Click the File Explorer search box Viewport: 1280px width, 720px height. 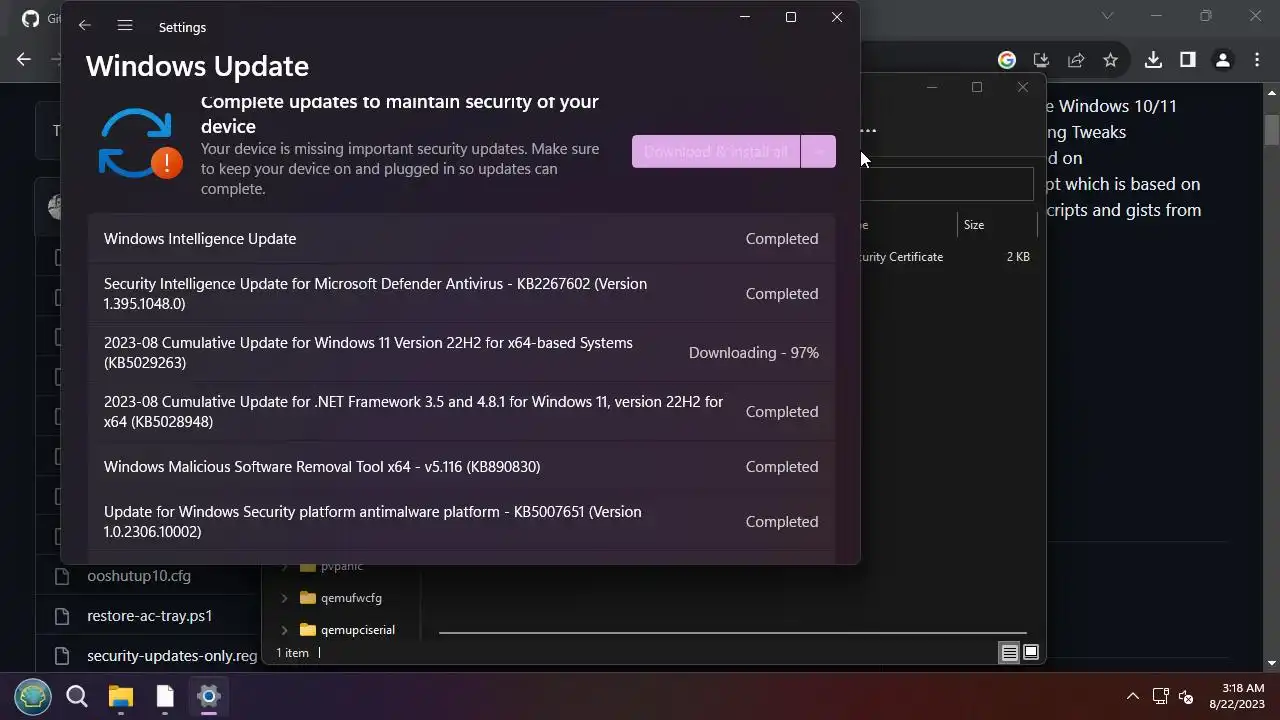(947, 183)
